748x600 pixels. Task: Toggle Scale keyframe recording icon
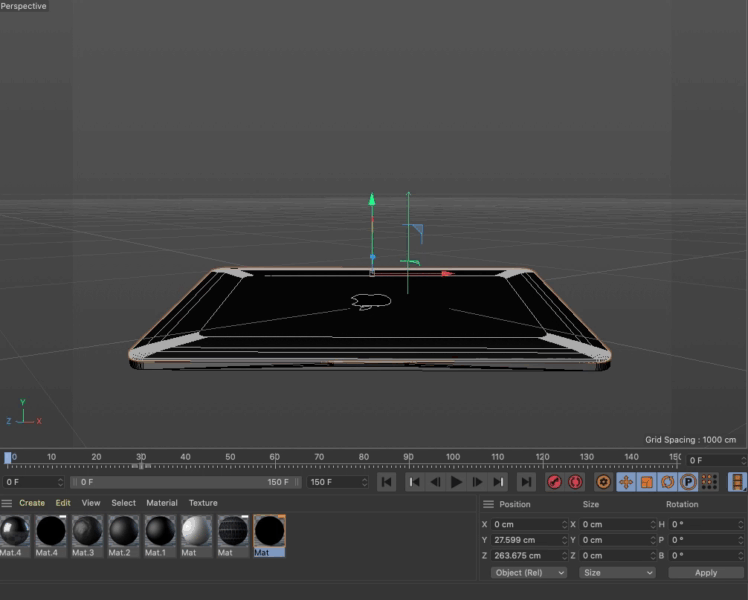[647, 482]
